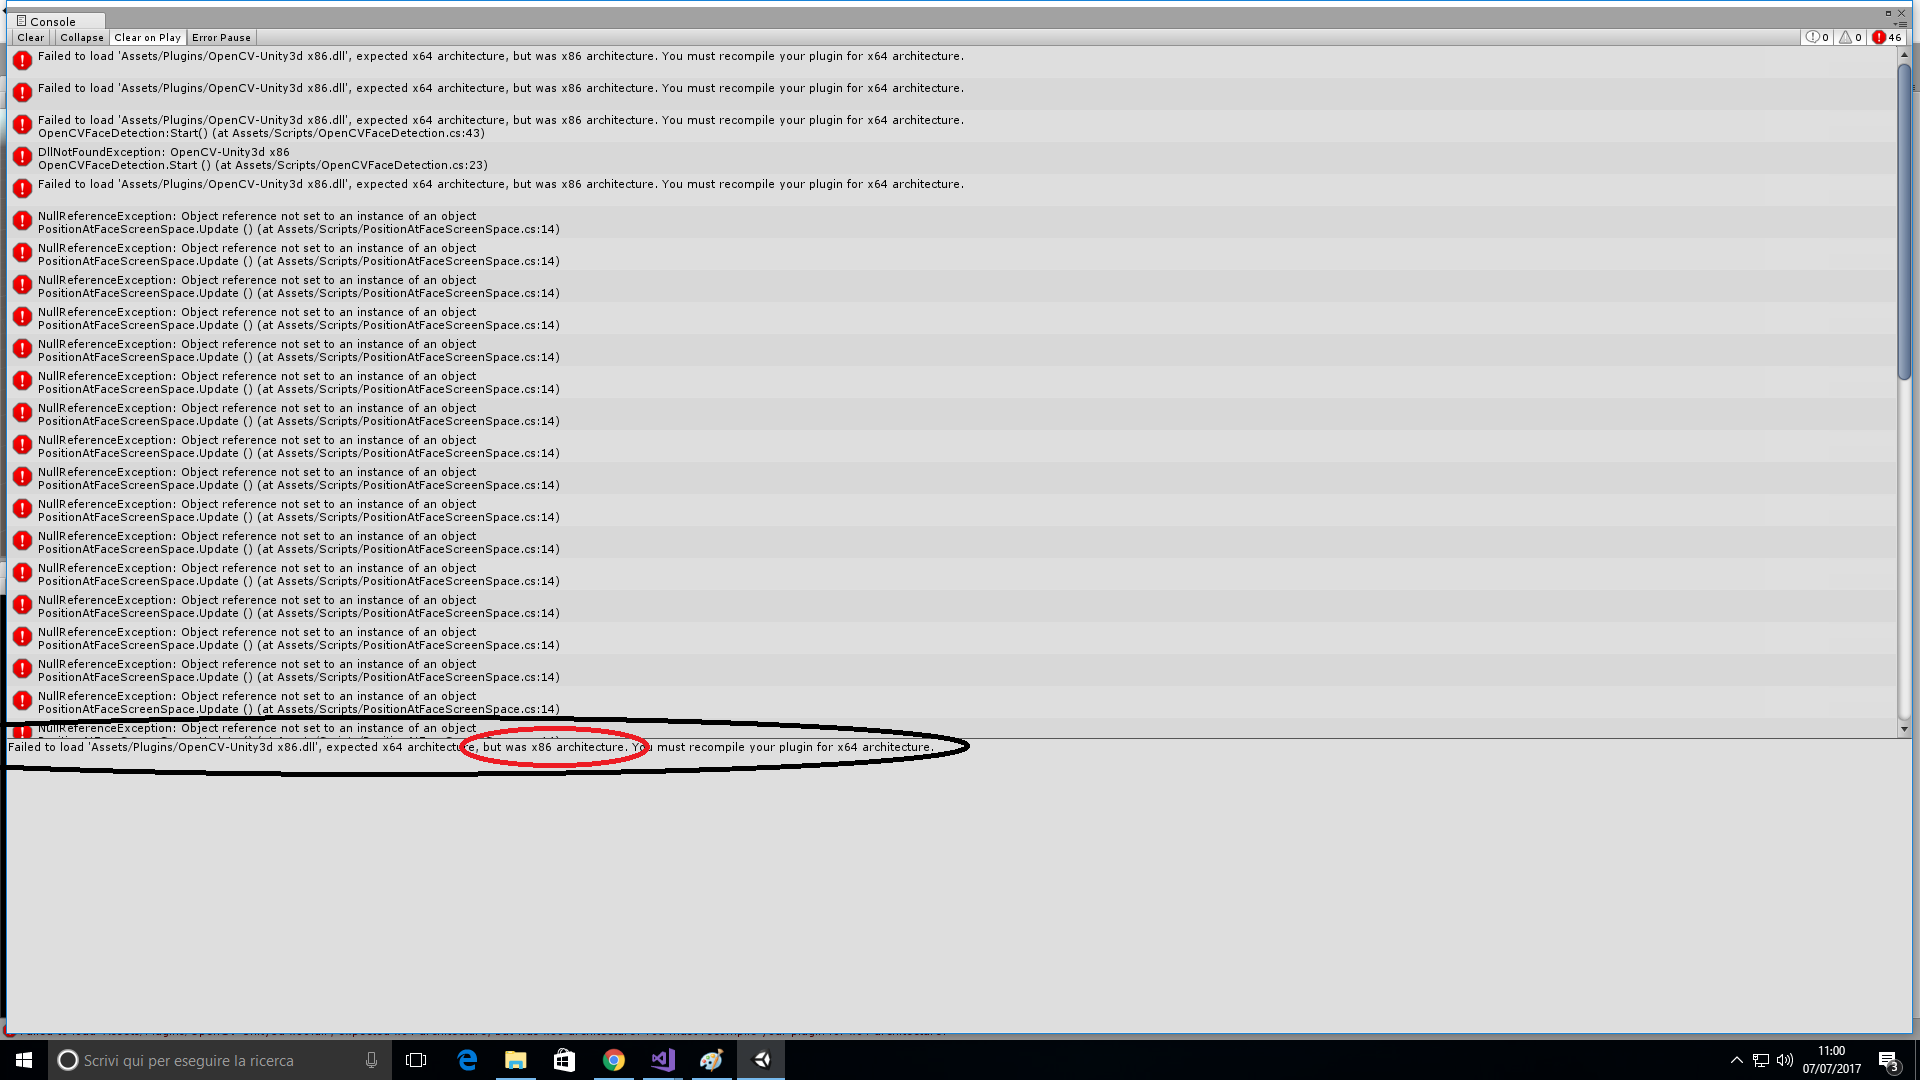Click the console scrollbar down arrow

tap(1904, 729)
